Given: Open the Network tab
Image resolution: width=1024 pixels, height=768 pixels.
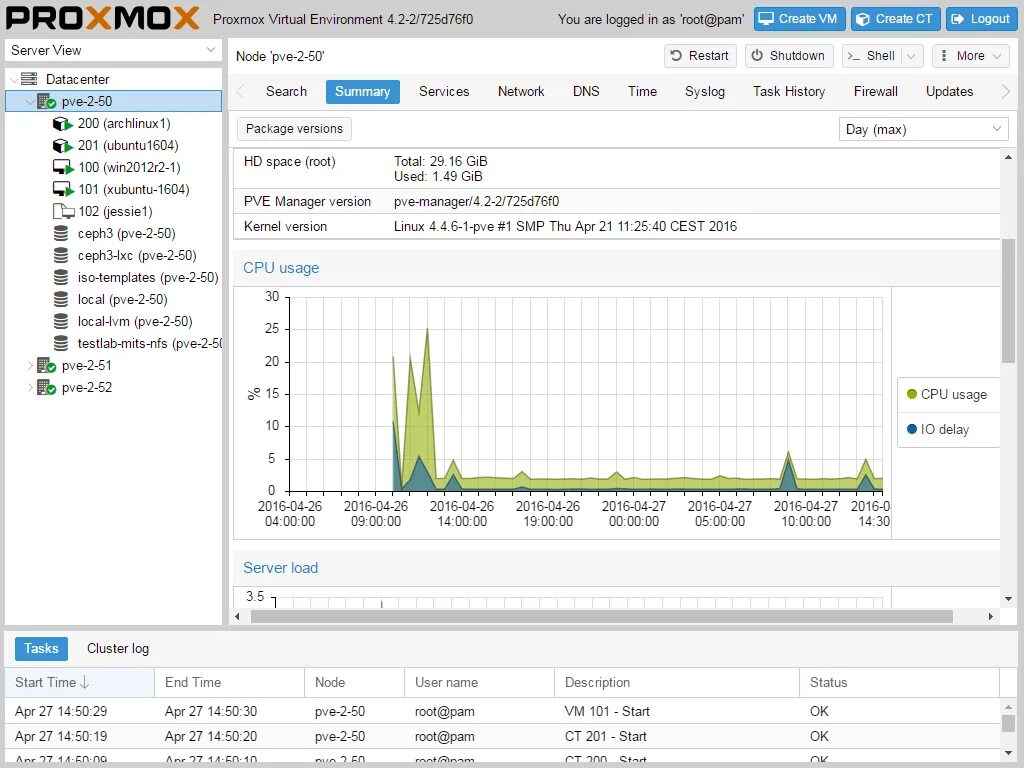Looking at the screenshot, I should click(x=521, y=91).
